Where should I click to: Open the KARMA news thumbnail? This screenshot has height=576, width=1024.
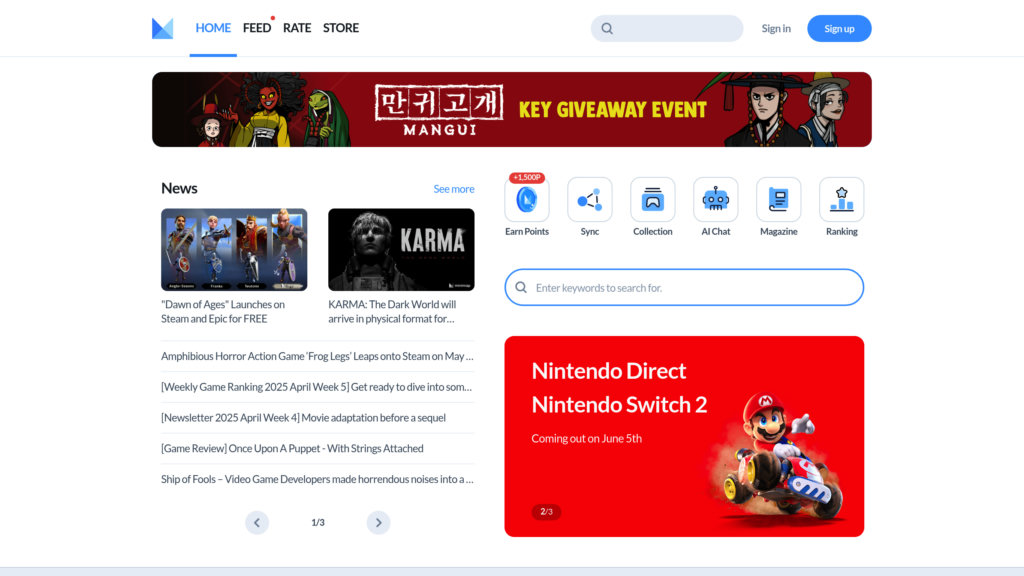point(402,249)
